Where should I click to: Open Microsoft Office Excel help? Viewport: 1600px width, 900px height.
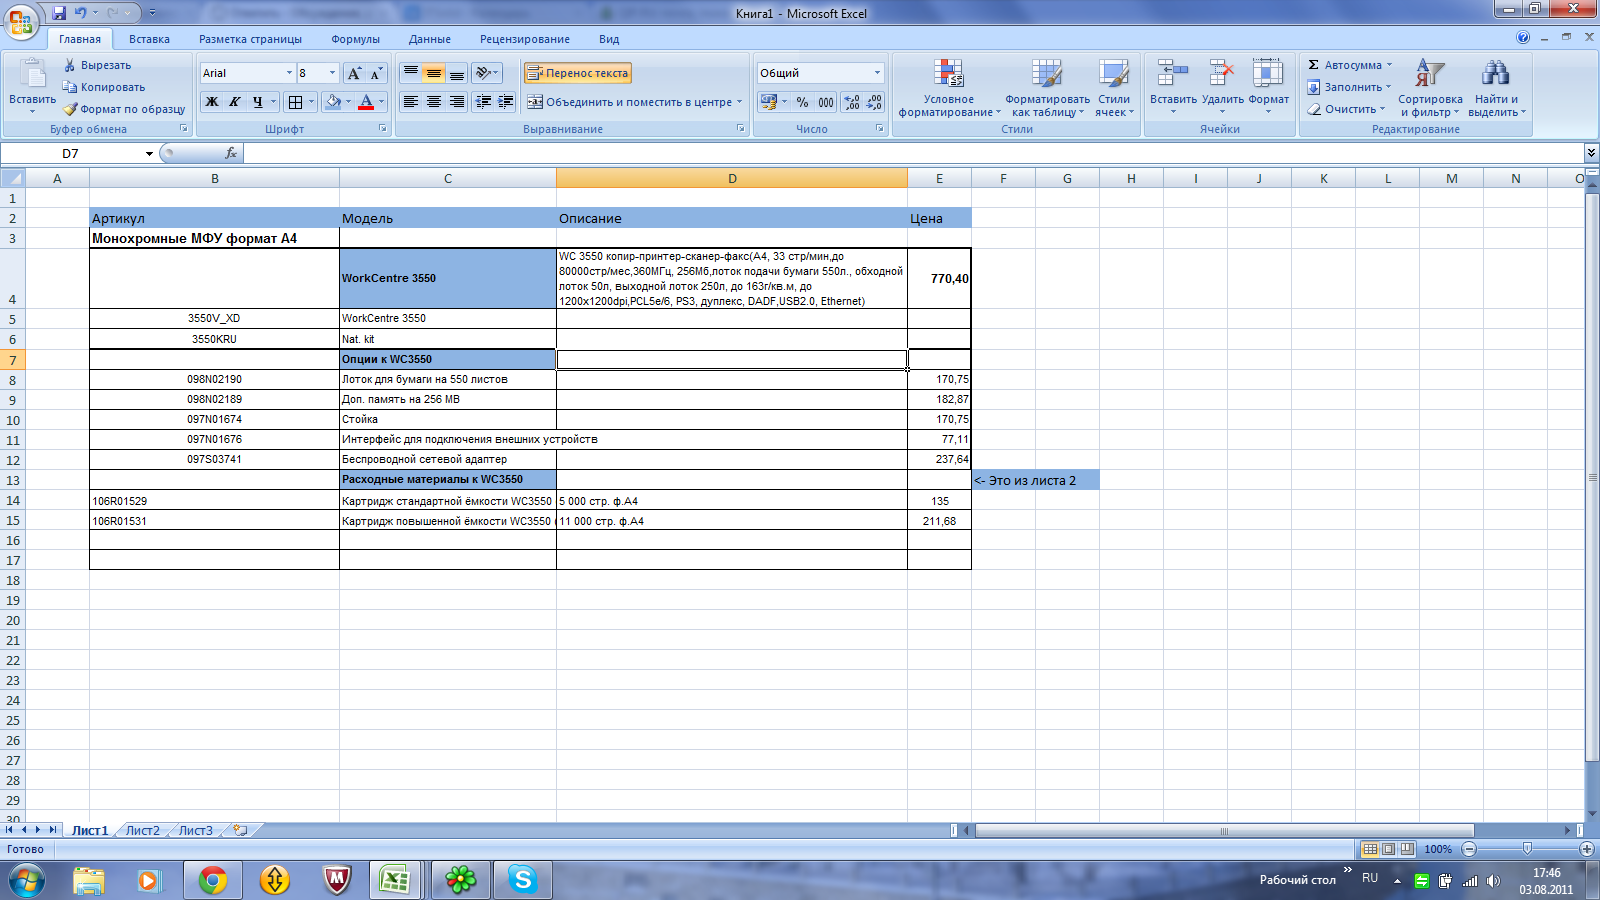pos(1523,38)
